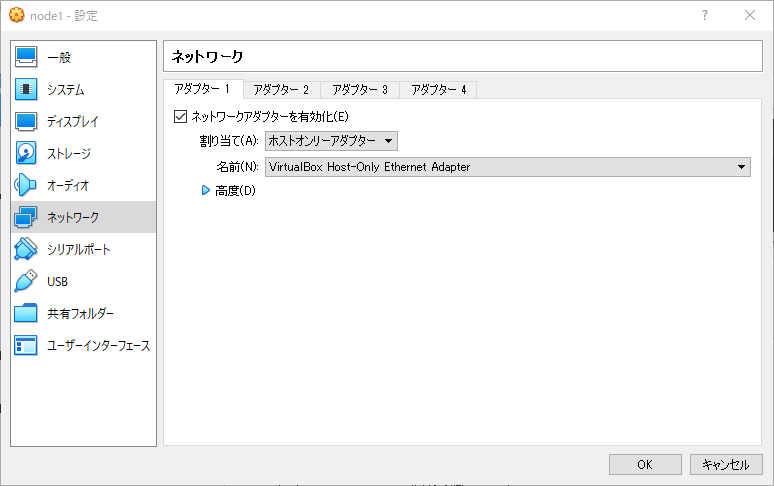
Task: Open the 共有フォルダー folder icon
Action: point(26,313)
